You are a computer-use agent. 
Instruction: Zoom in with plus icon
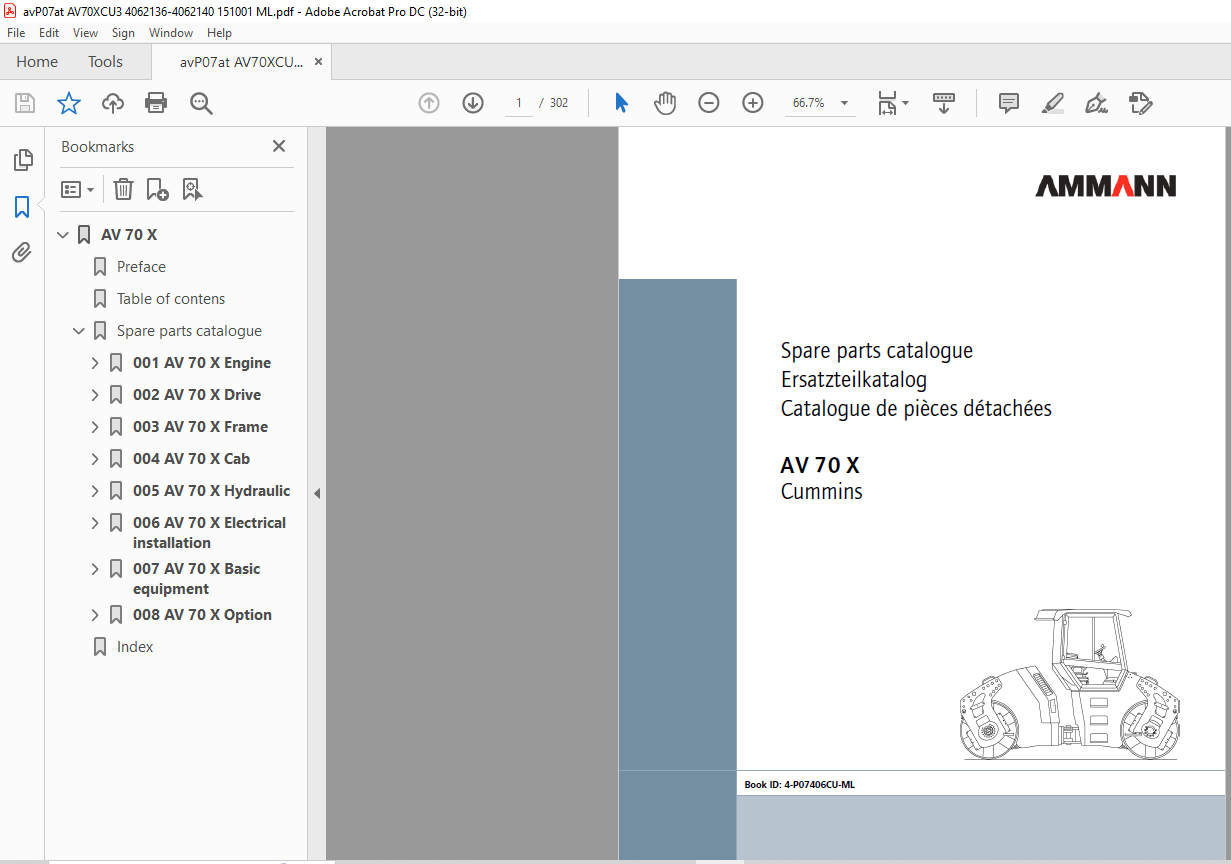tap(753, 103)
